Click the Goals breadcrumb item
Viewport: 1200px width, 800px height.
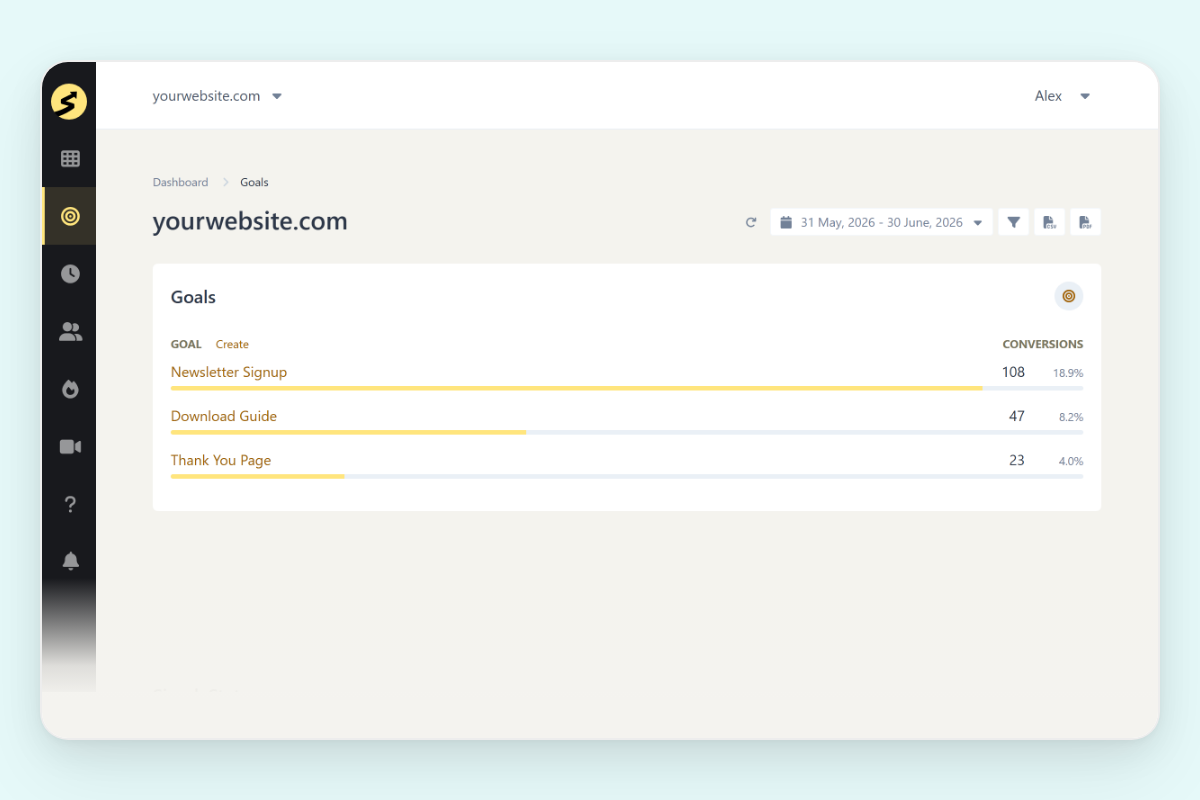[x=254, y=182]
